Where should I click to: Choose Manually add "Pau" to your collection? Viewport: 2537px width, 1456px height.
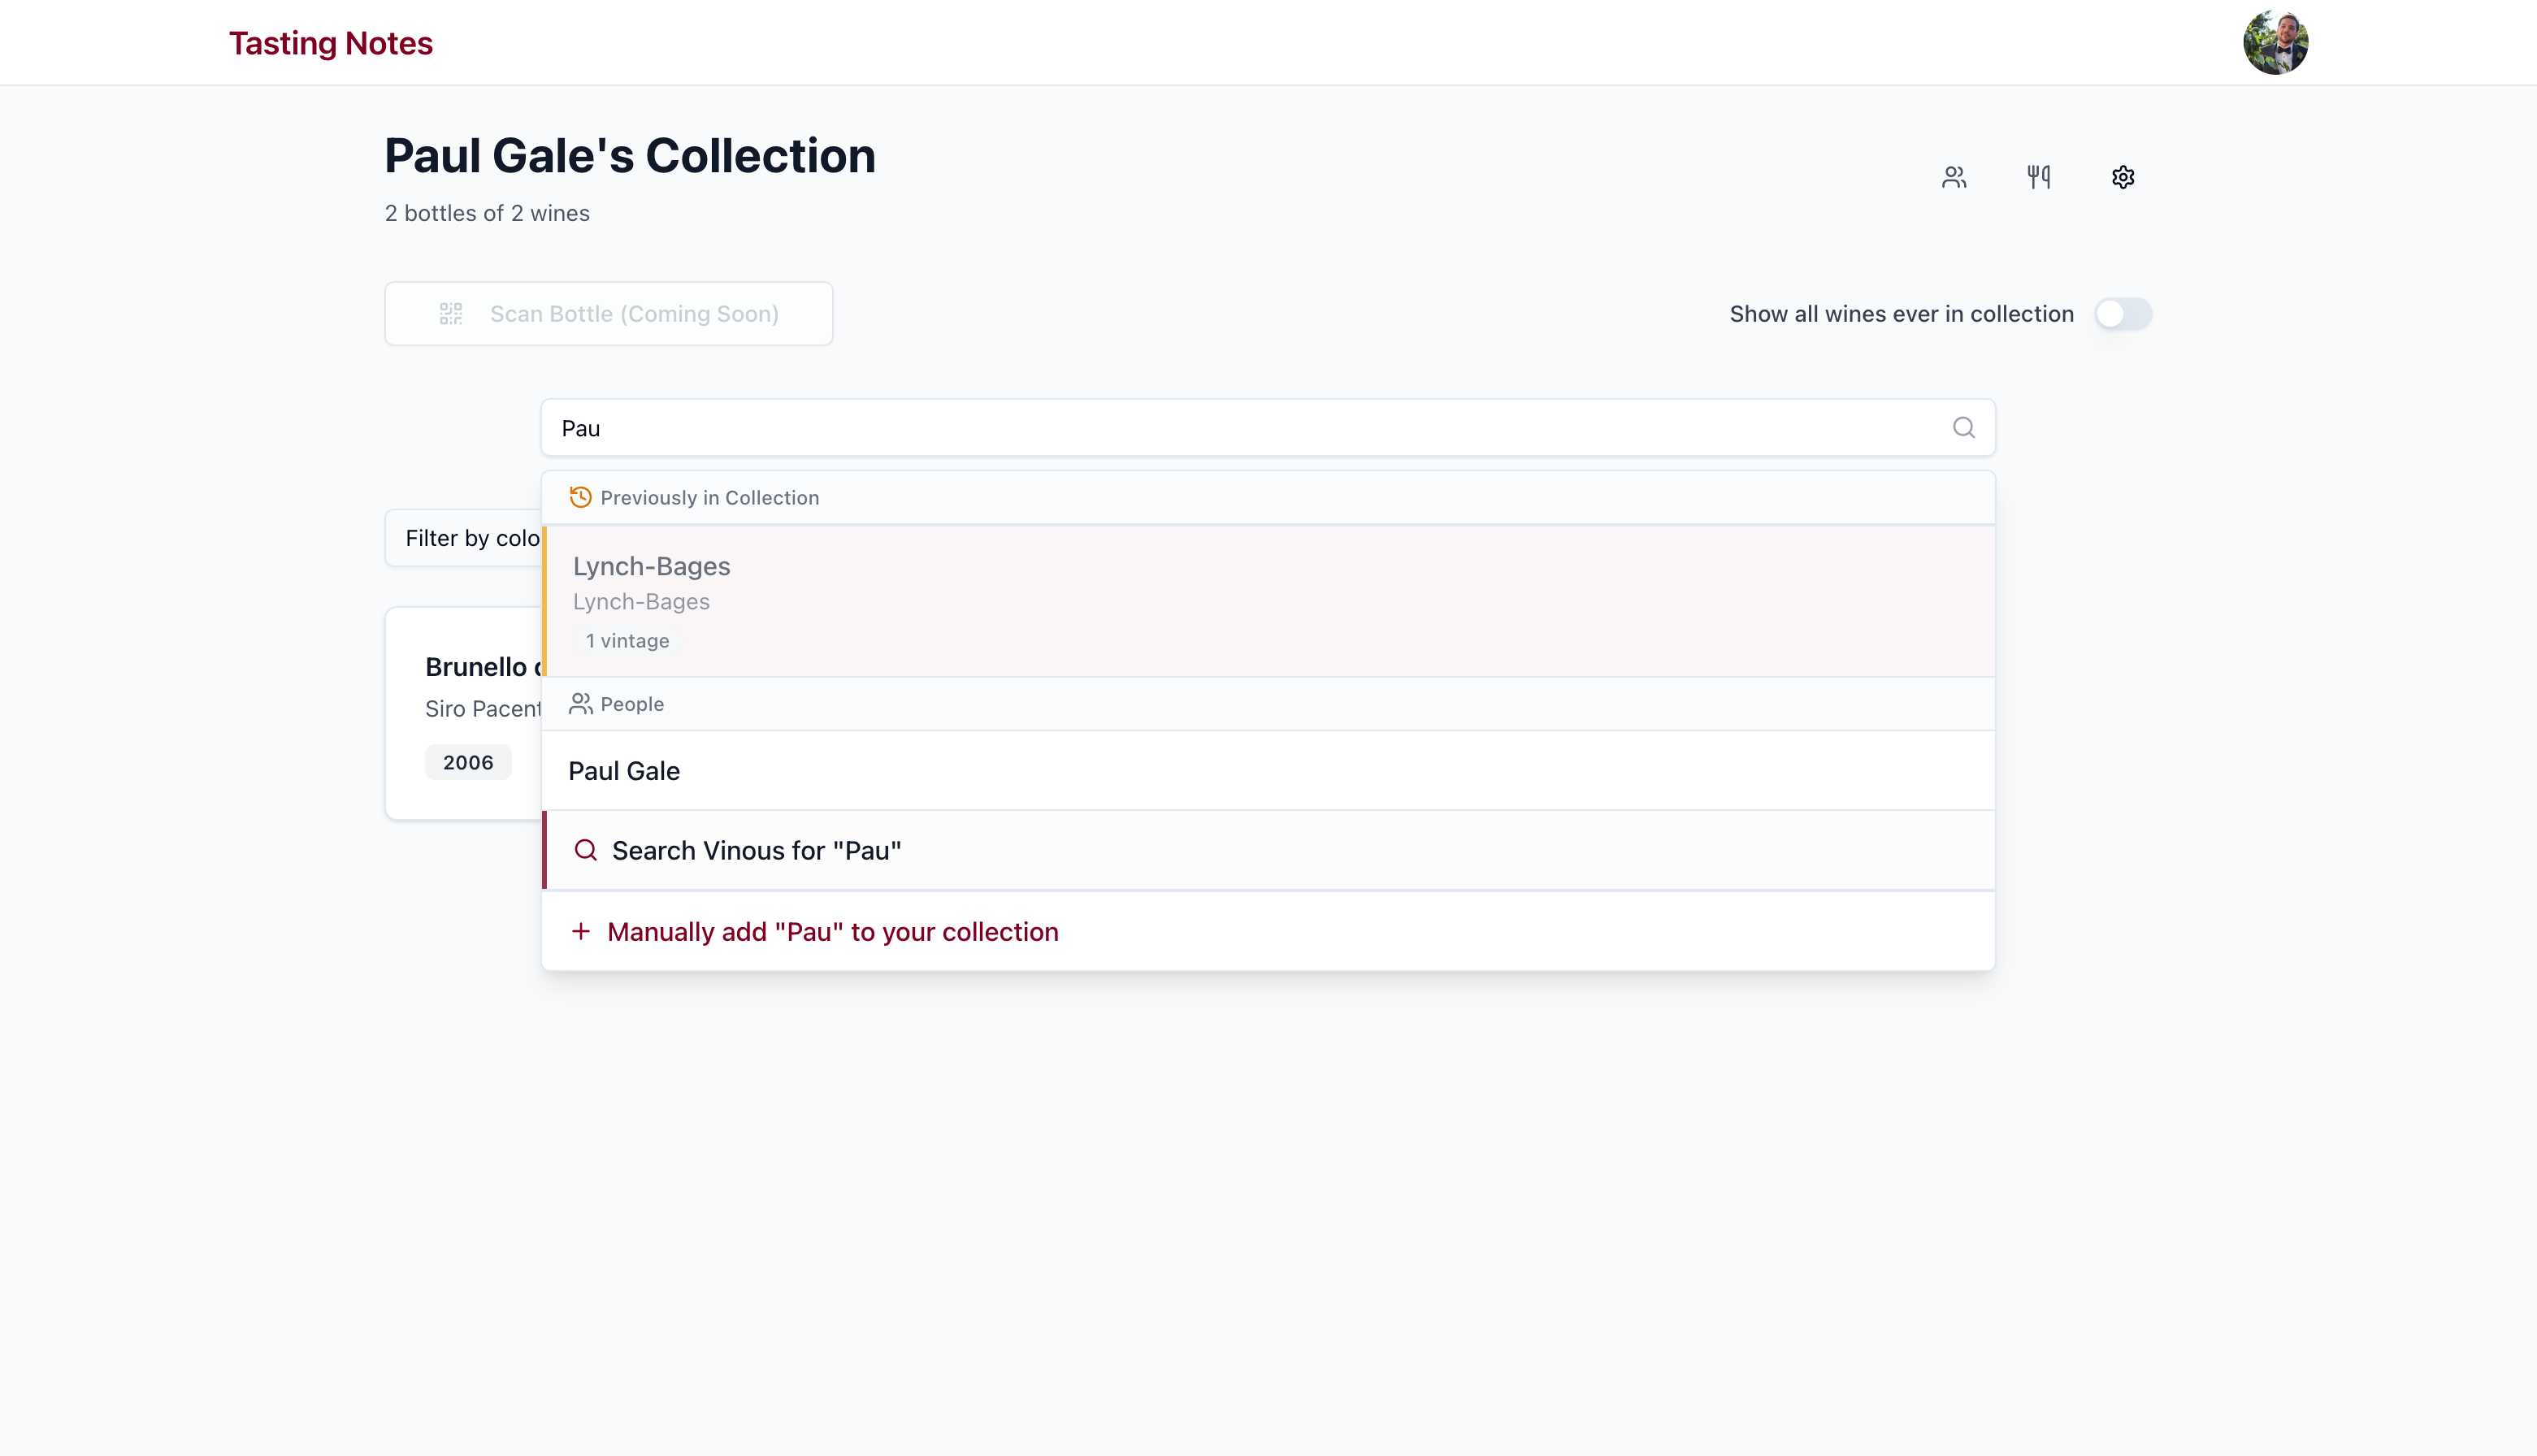(x=1268, y=932)
